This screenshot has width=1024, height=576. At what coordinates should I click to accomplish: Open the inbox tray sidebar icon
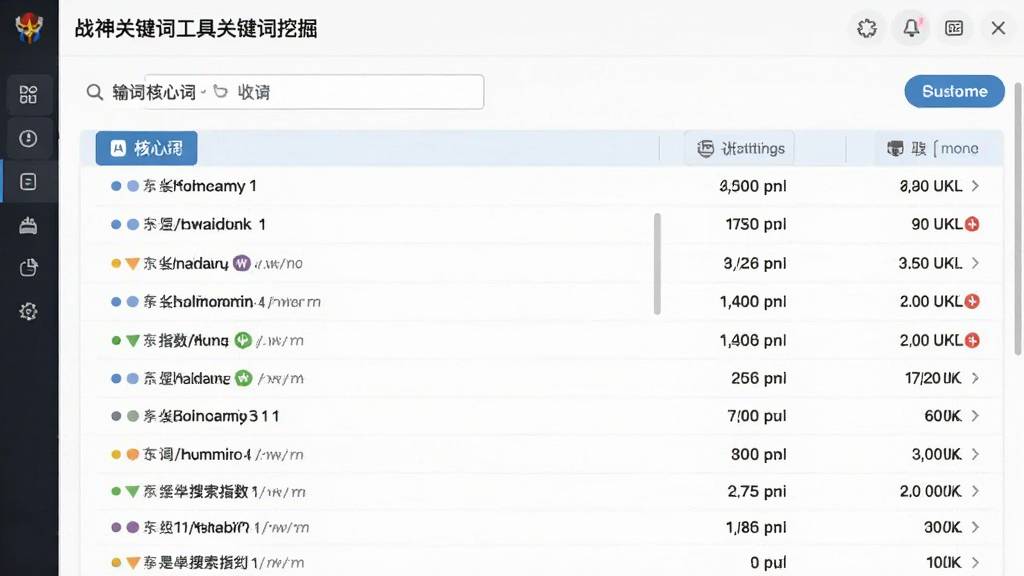pyautogui.click(x=28, y=225)
